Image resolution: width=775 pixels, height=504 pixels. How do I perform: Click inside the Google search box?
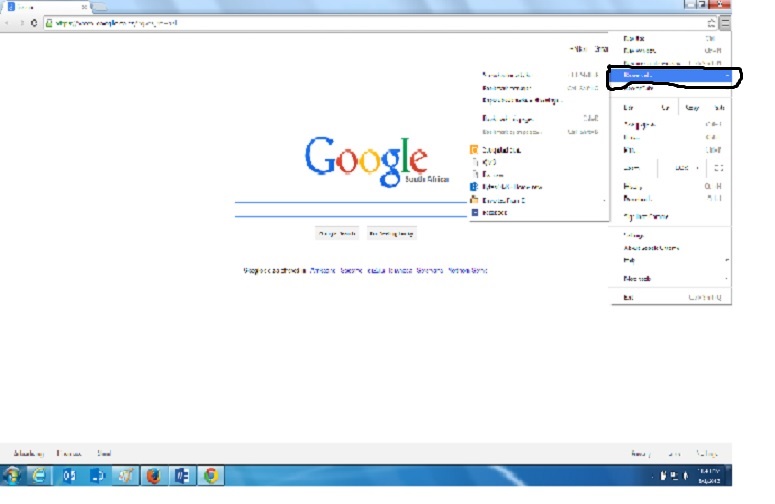(351, 210)
